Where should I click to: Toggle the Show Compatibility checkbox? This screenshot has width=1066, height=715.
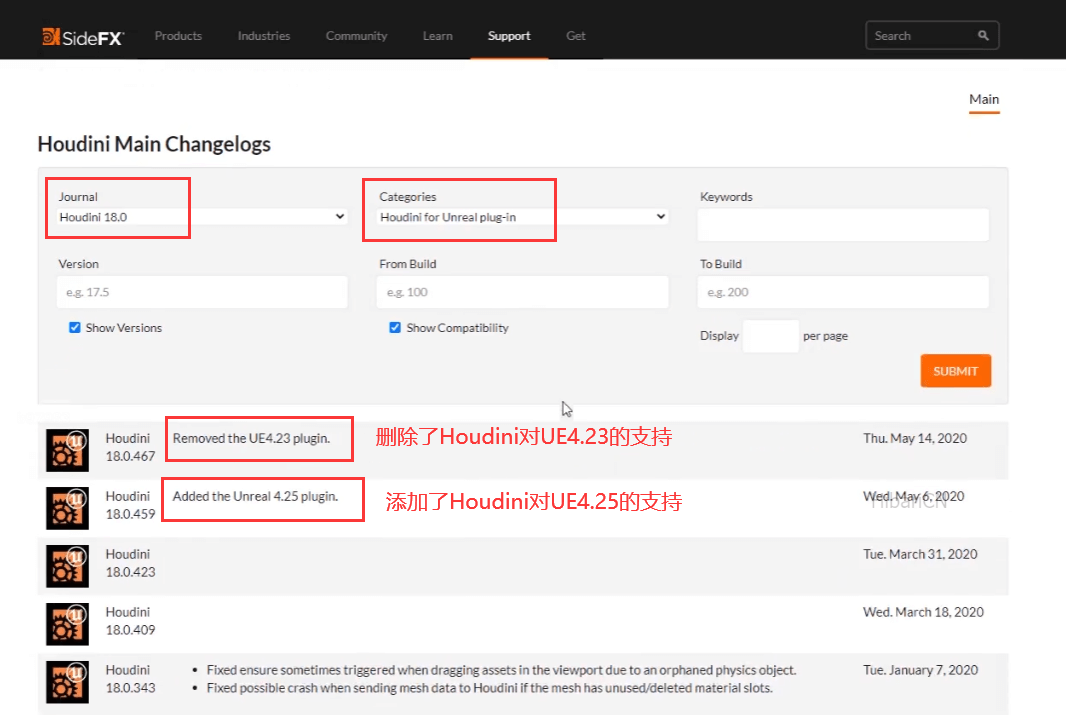395,328
